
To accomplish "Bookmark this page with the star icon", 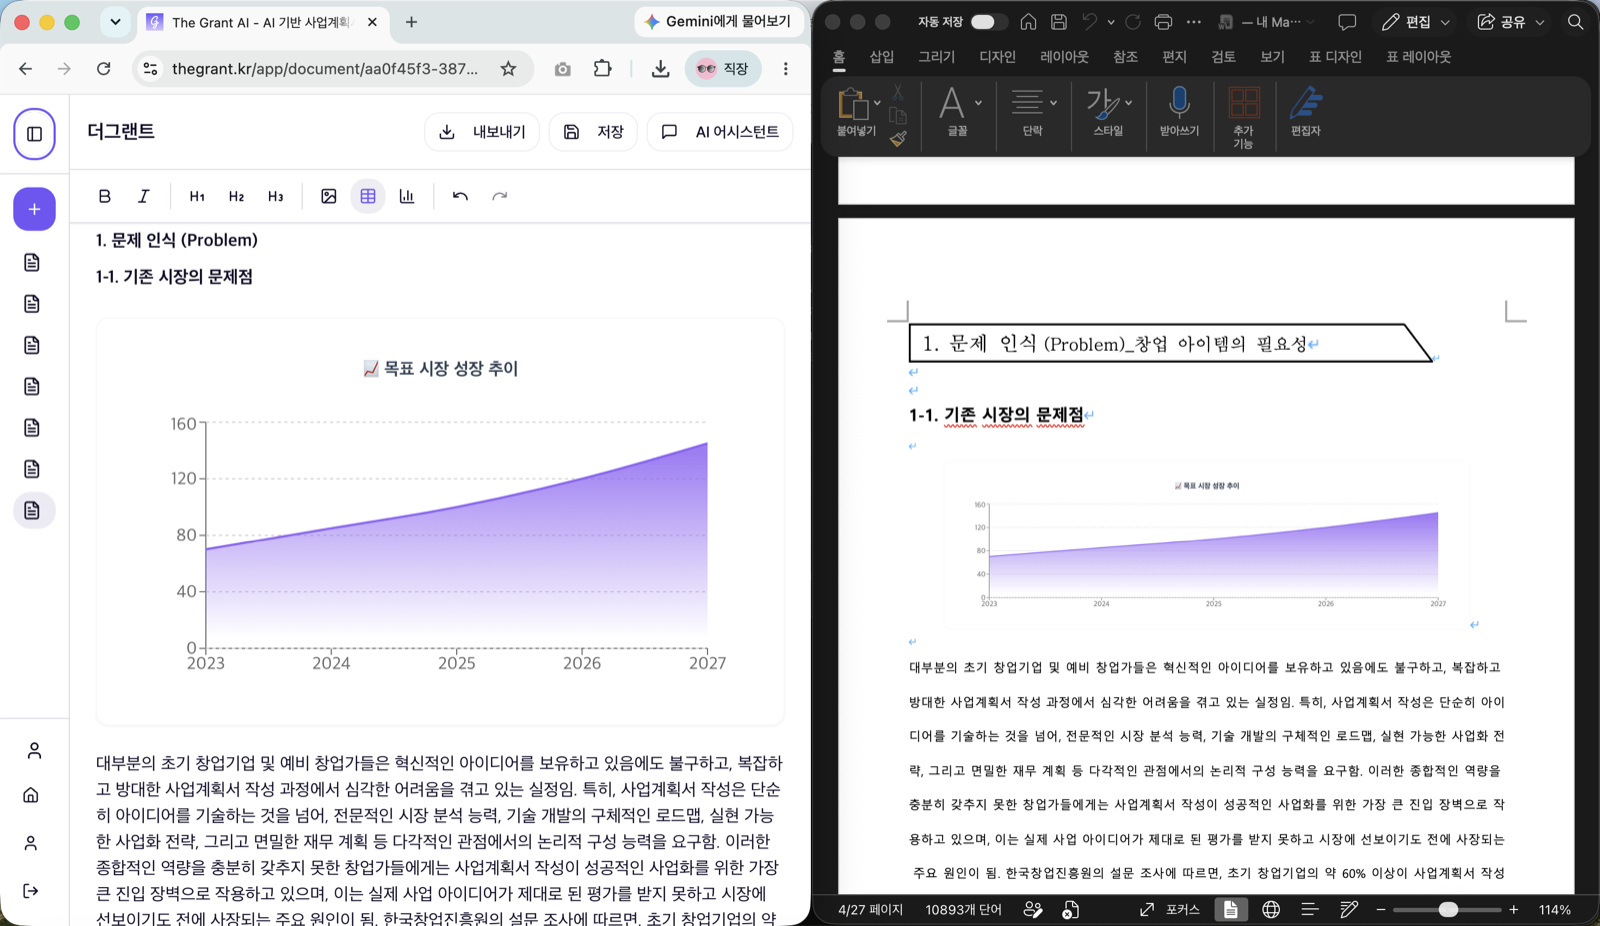I will click(508, 68).
